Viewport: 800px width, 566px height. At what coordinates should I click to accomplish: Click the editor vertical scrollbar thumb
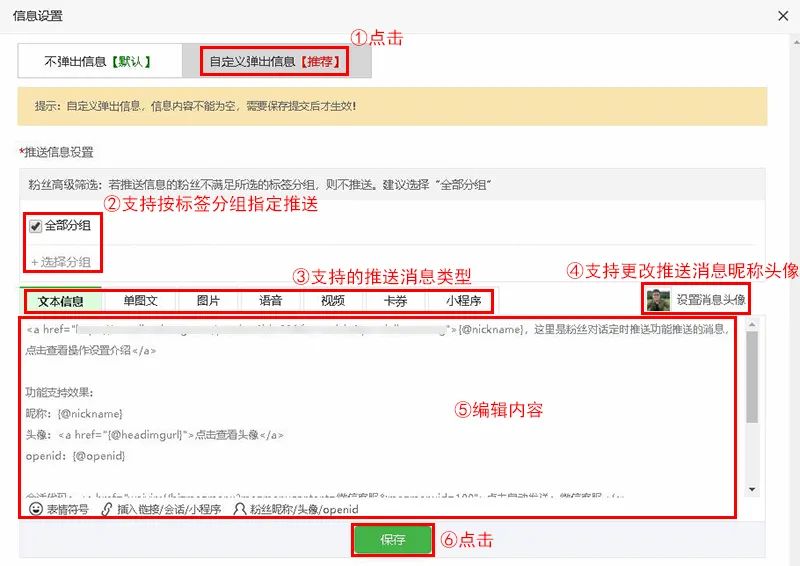tap(752, 377)
